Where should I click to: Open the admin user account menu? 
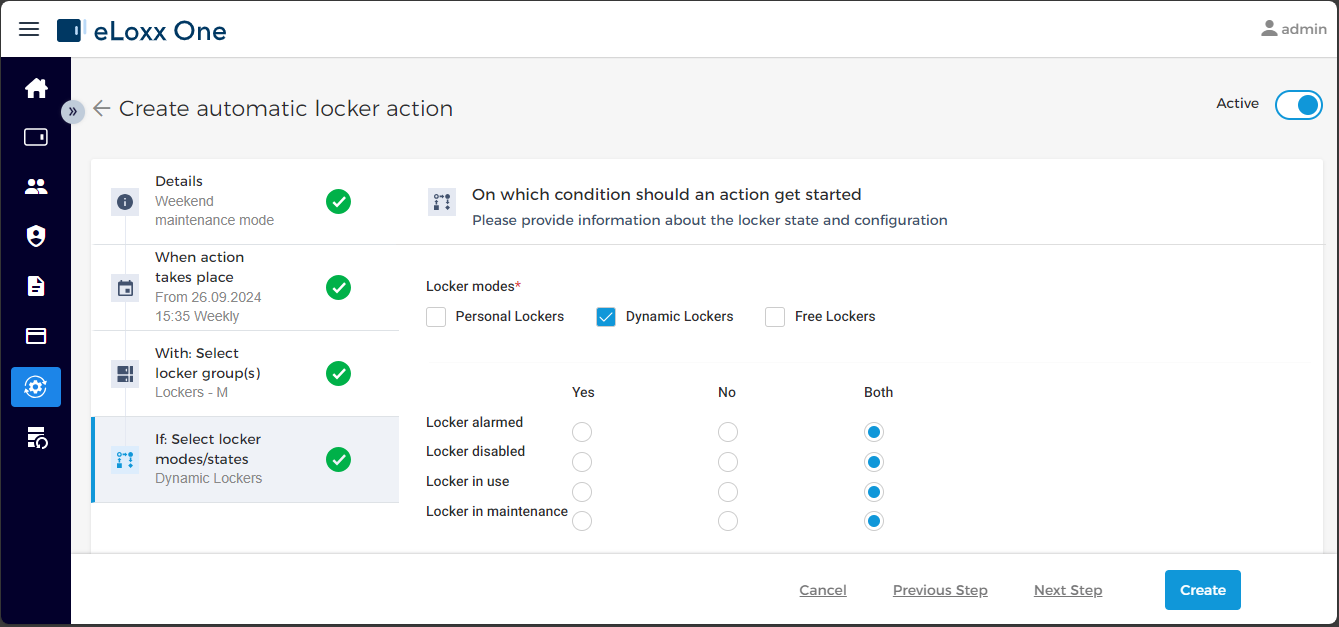point(1294,29)
